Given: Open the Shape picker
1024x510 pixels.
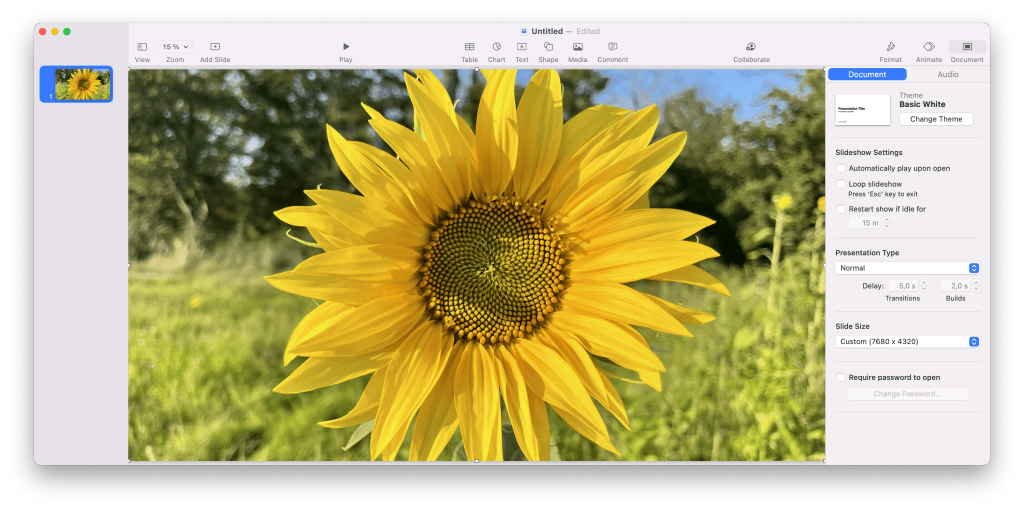Looking at the screenshot, I should pos(549,47).
